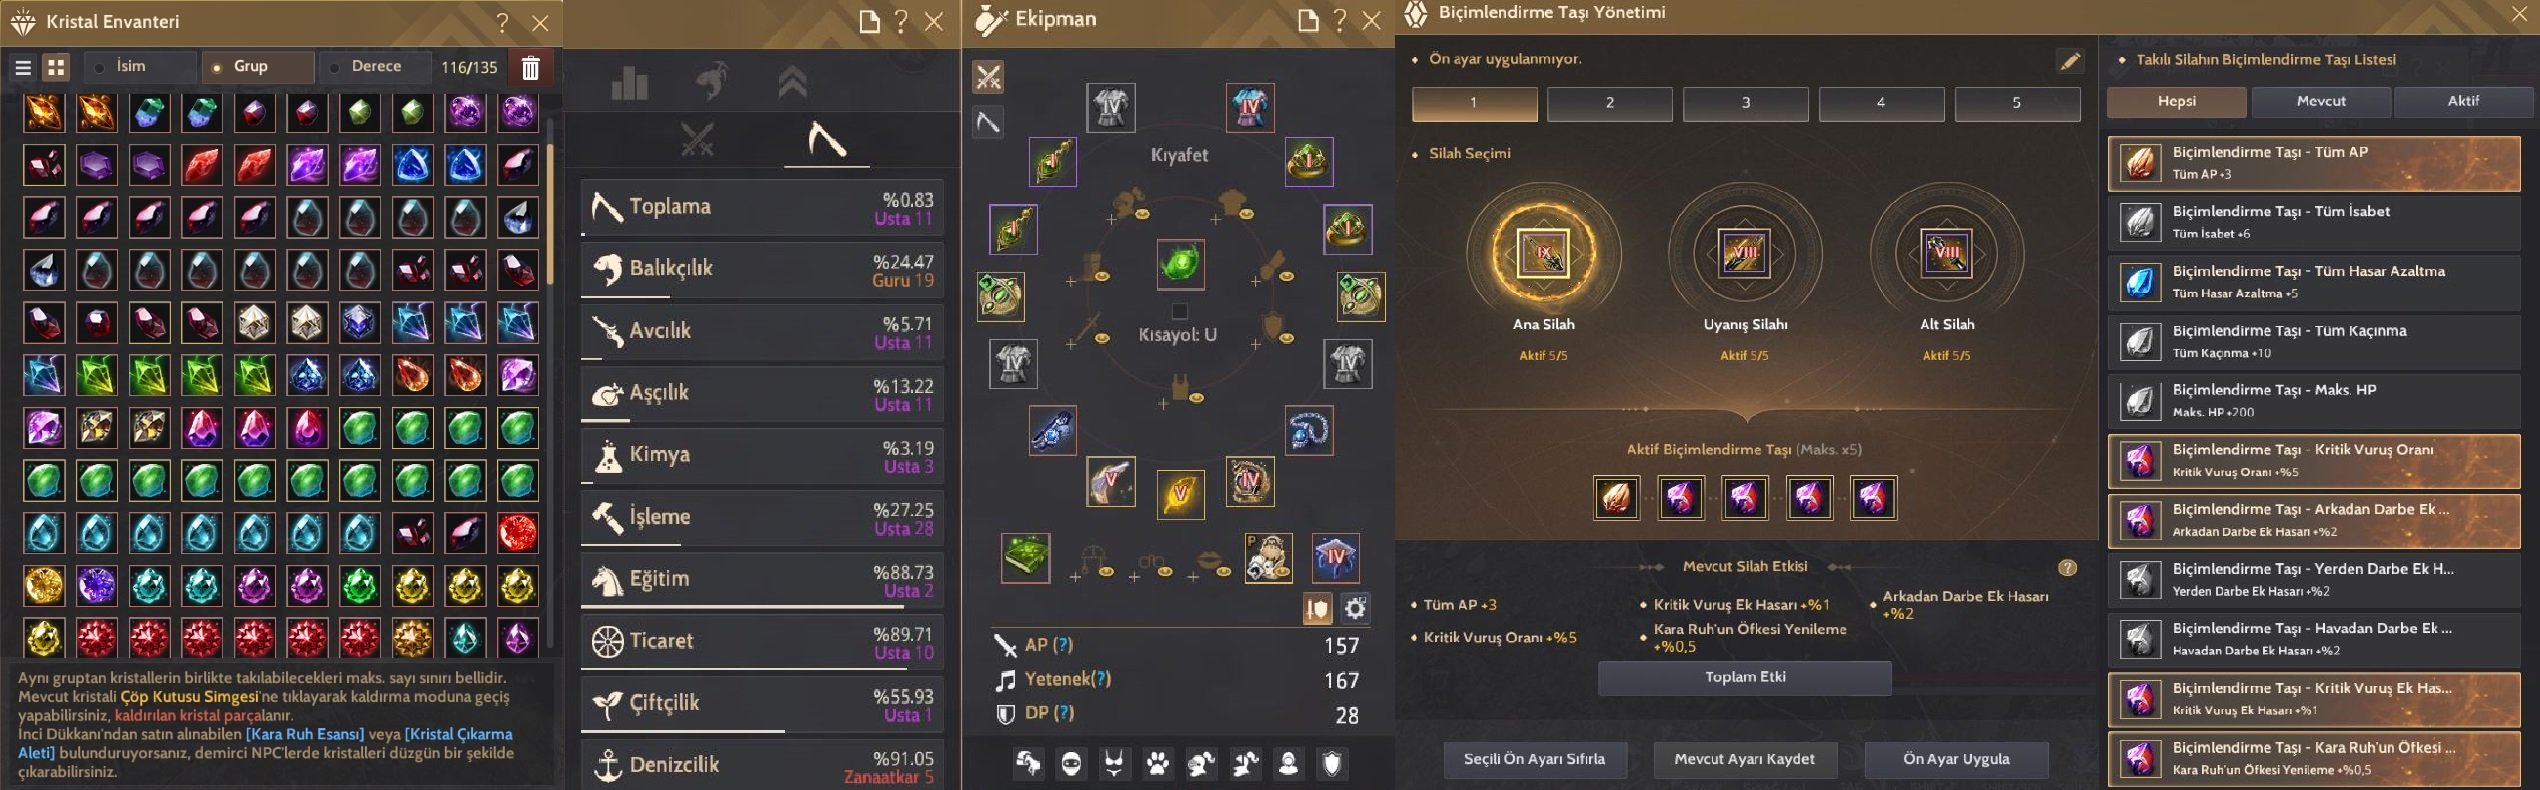2540x790 pixels.
Task: Click the trash can icon in Kristal Envanteri
Action: click(531, 67)
